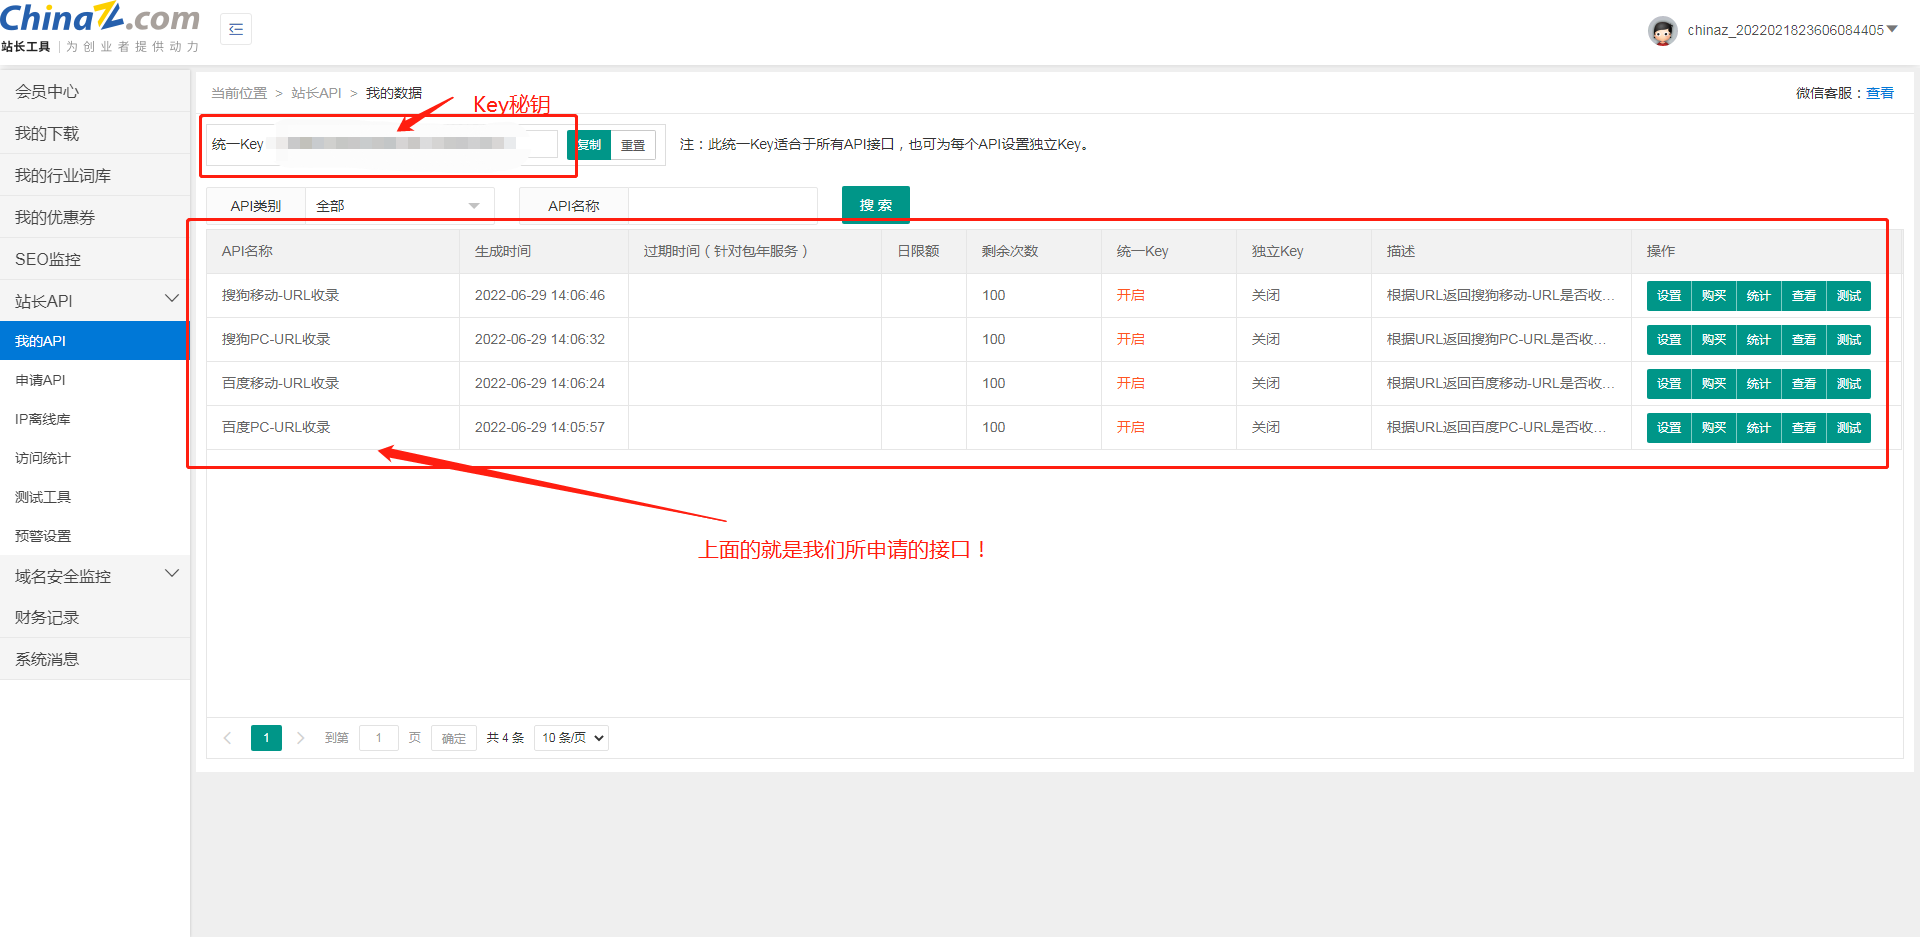Click 设置 for 搜狗PC-URL收录 row
This screenshot has height=937, width=1920.
coord(1669,340)
